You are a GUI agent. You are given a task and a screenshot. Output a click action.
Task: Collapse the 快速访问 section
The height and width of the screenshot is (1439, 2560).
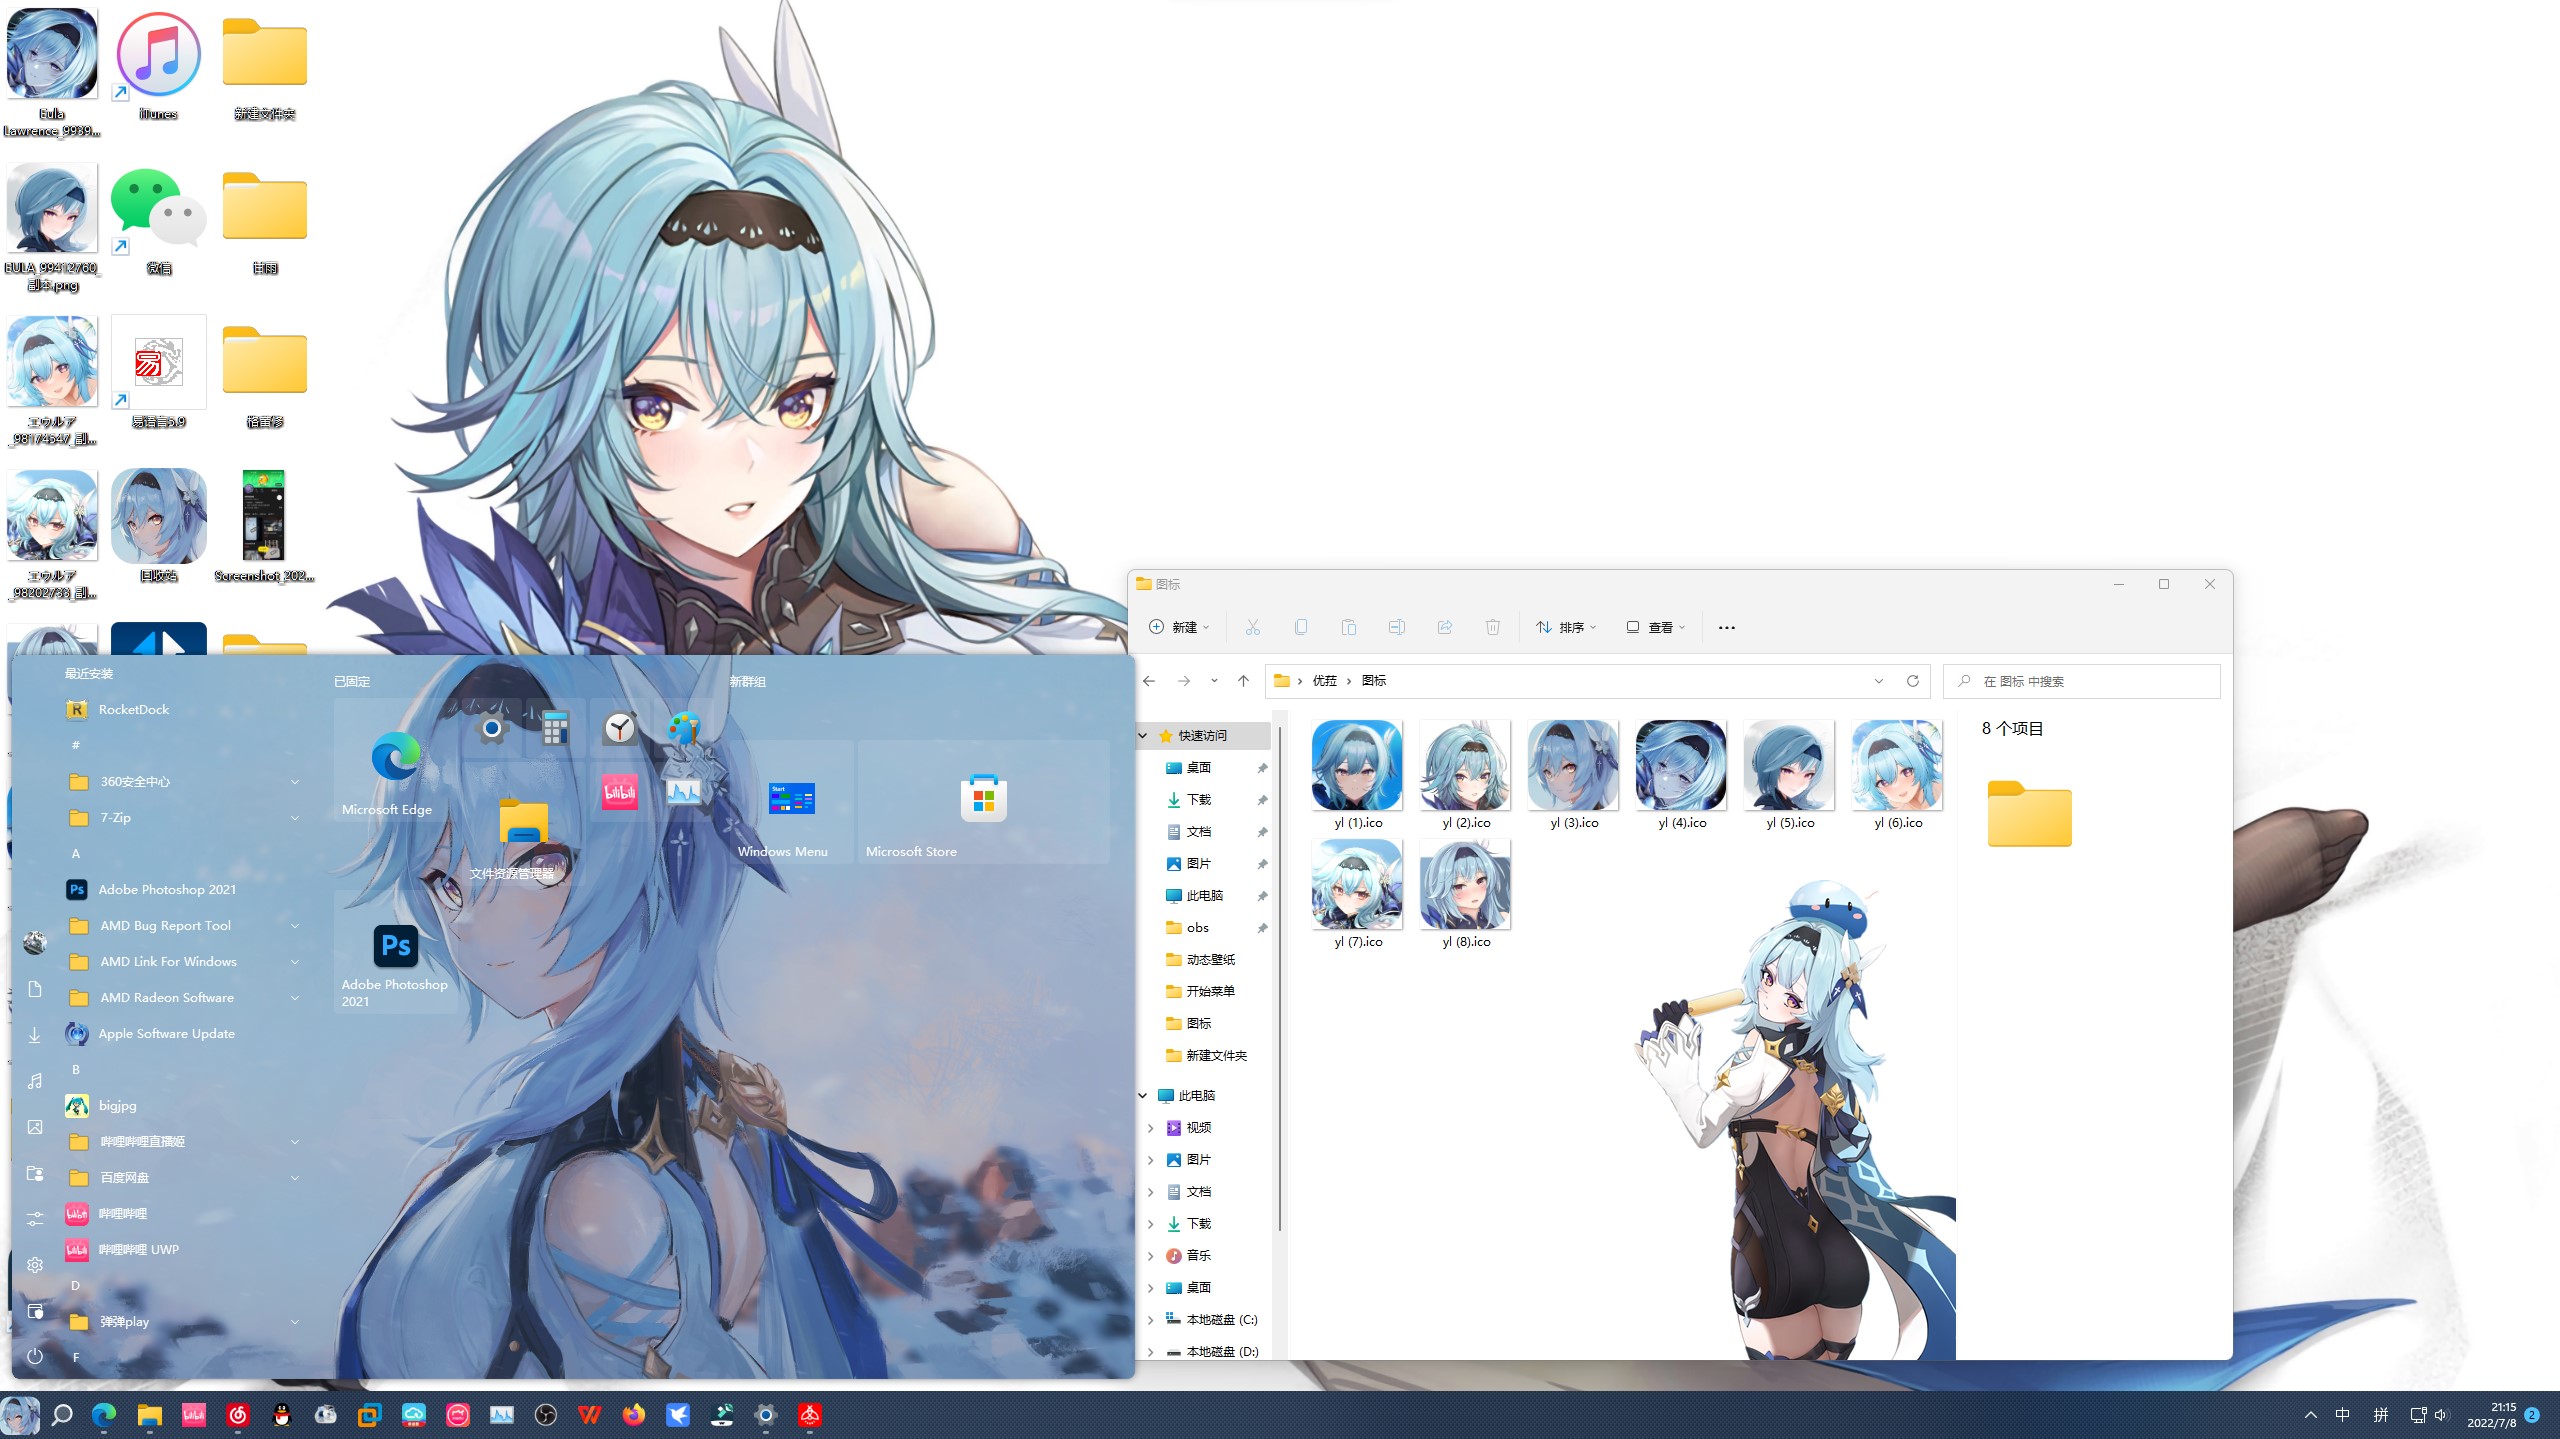(x=1143, y=735)
